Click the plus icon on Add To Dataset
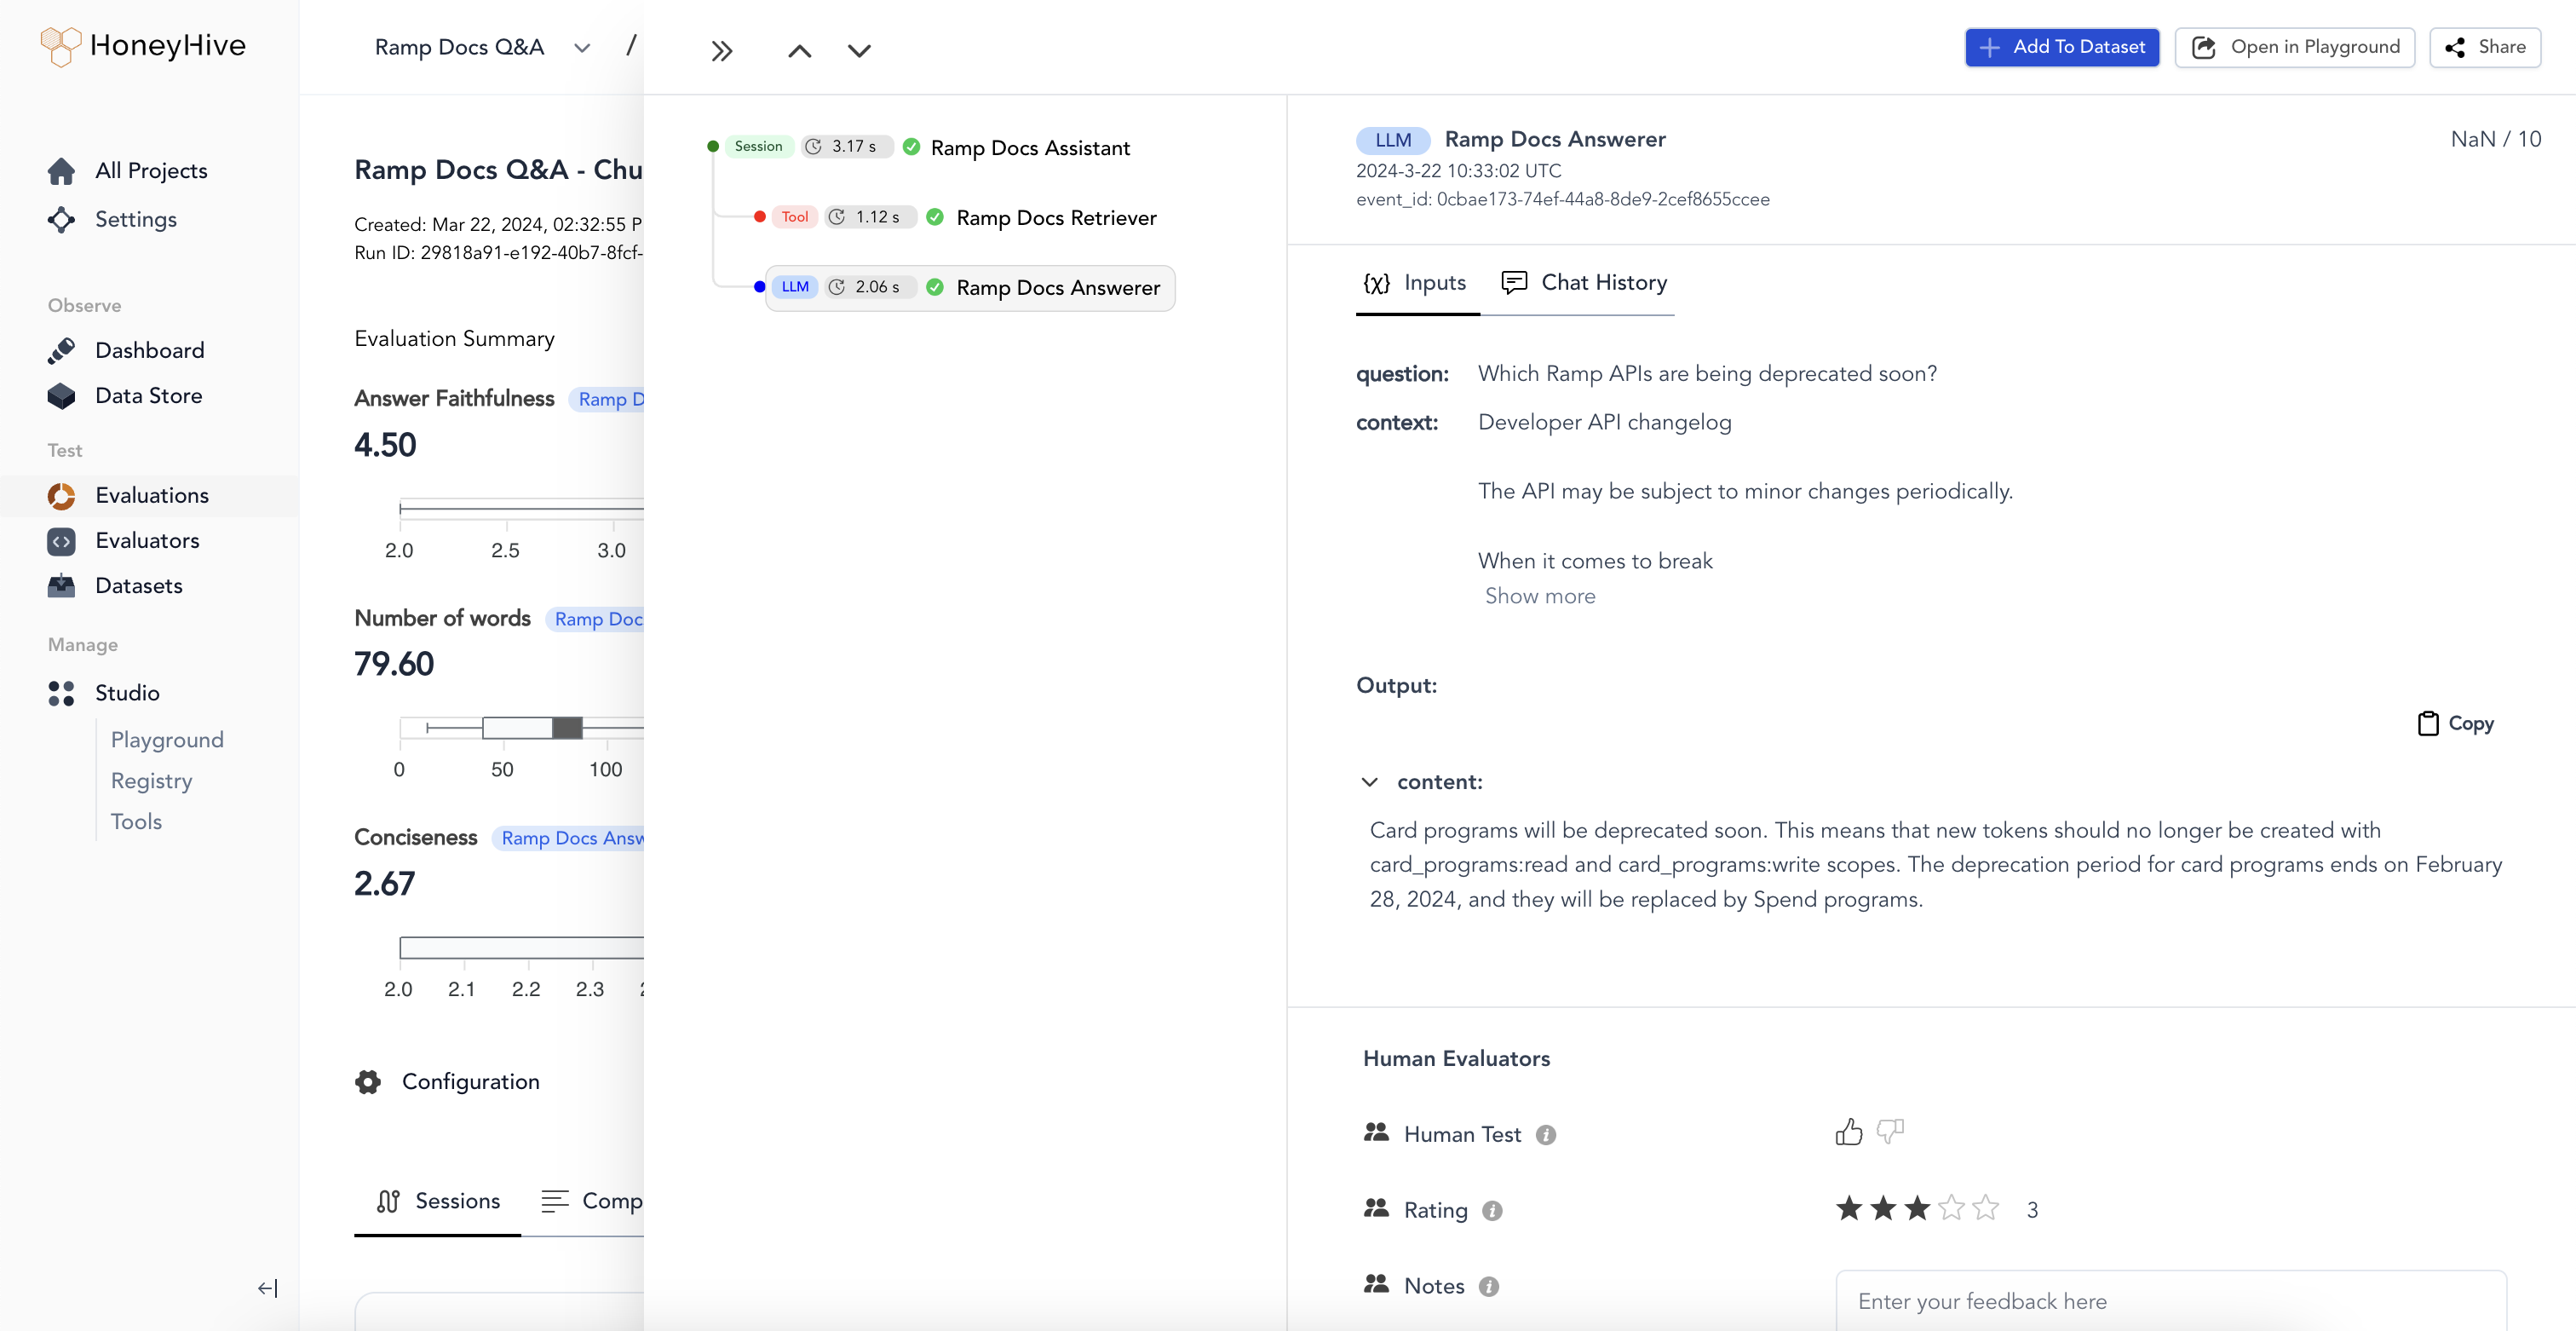Viewport: 2576px width, 1331px height. [x=1990, y=47]
